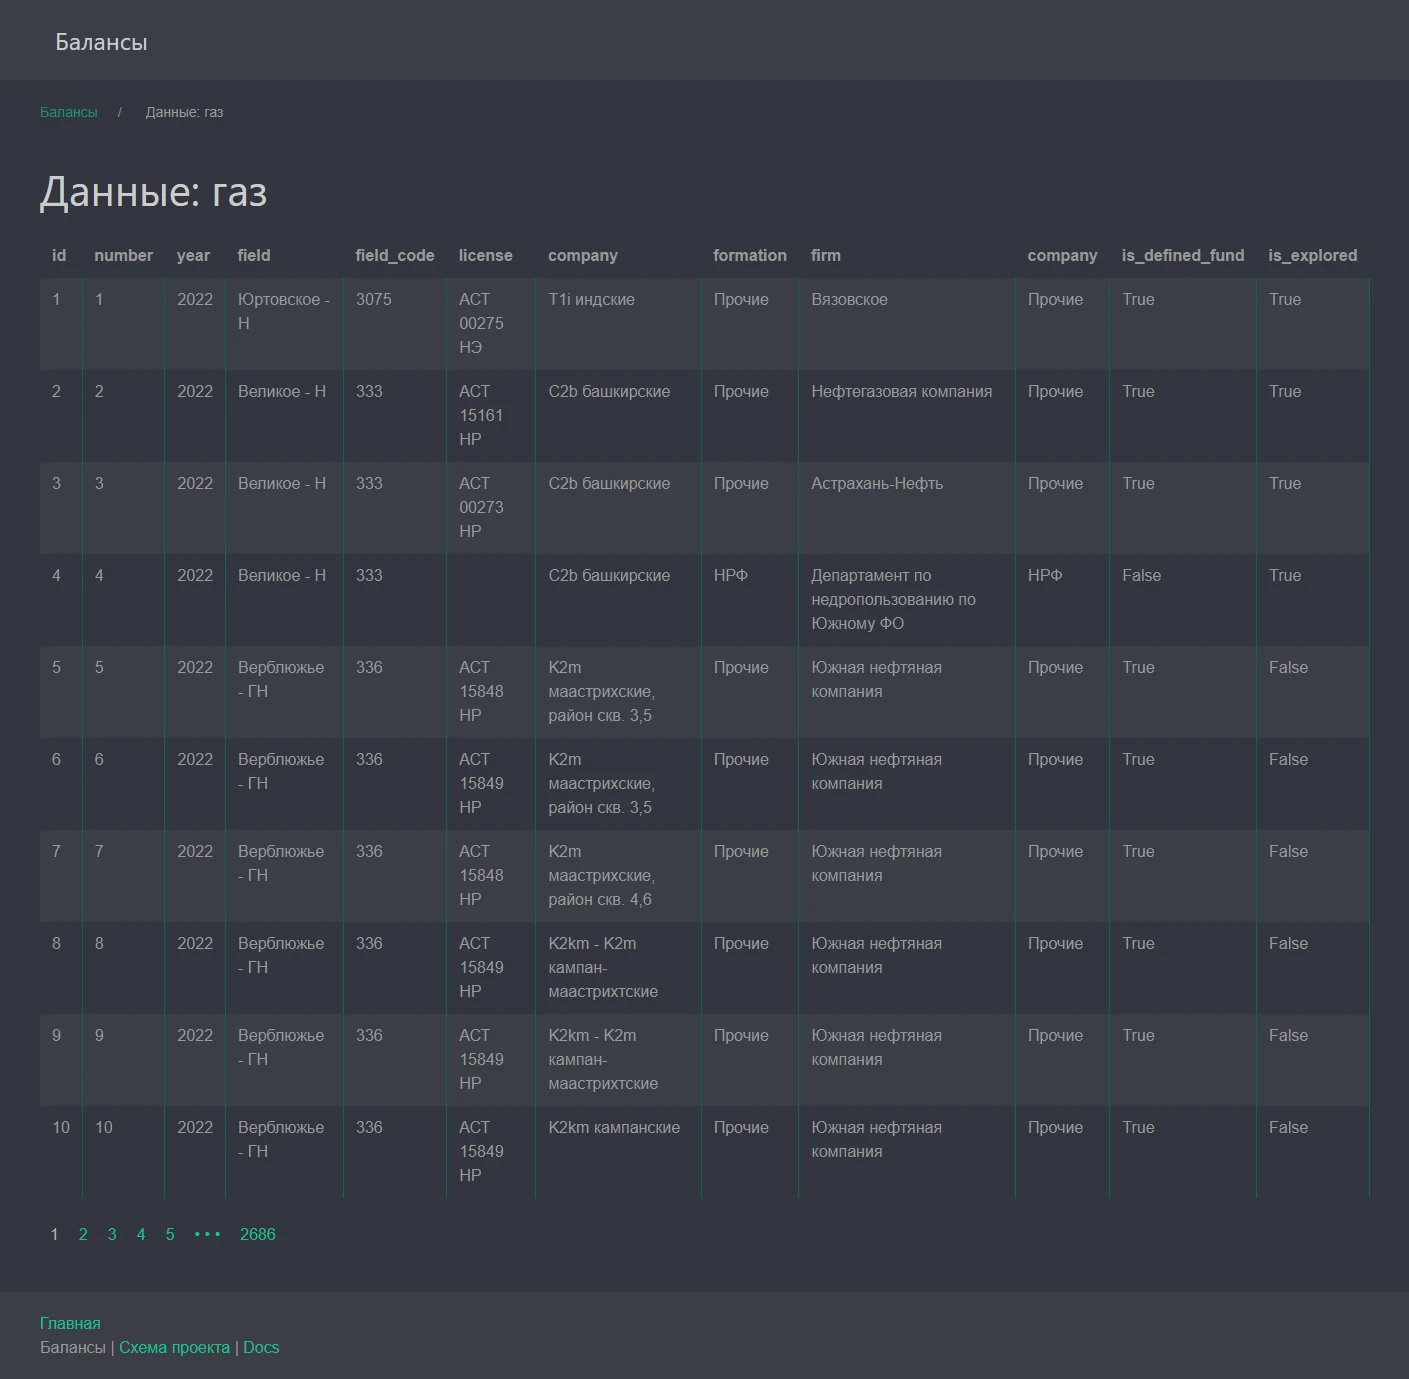This screenshot has height=1379, width=1409.
Task: Open the Балансы breadcrumb link
Action: coord(69,112)
